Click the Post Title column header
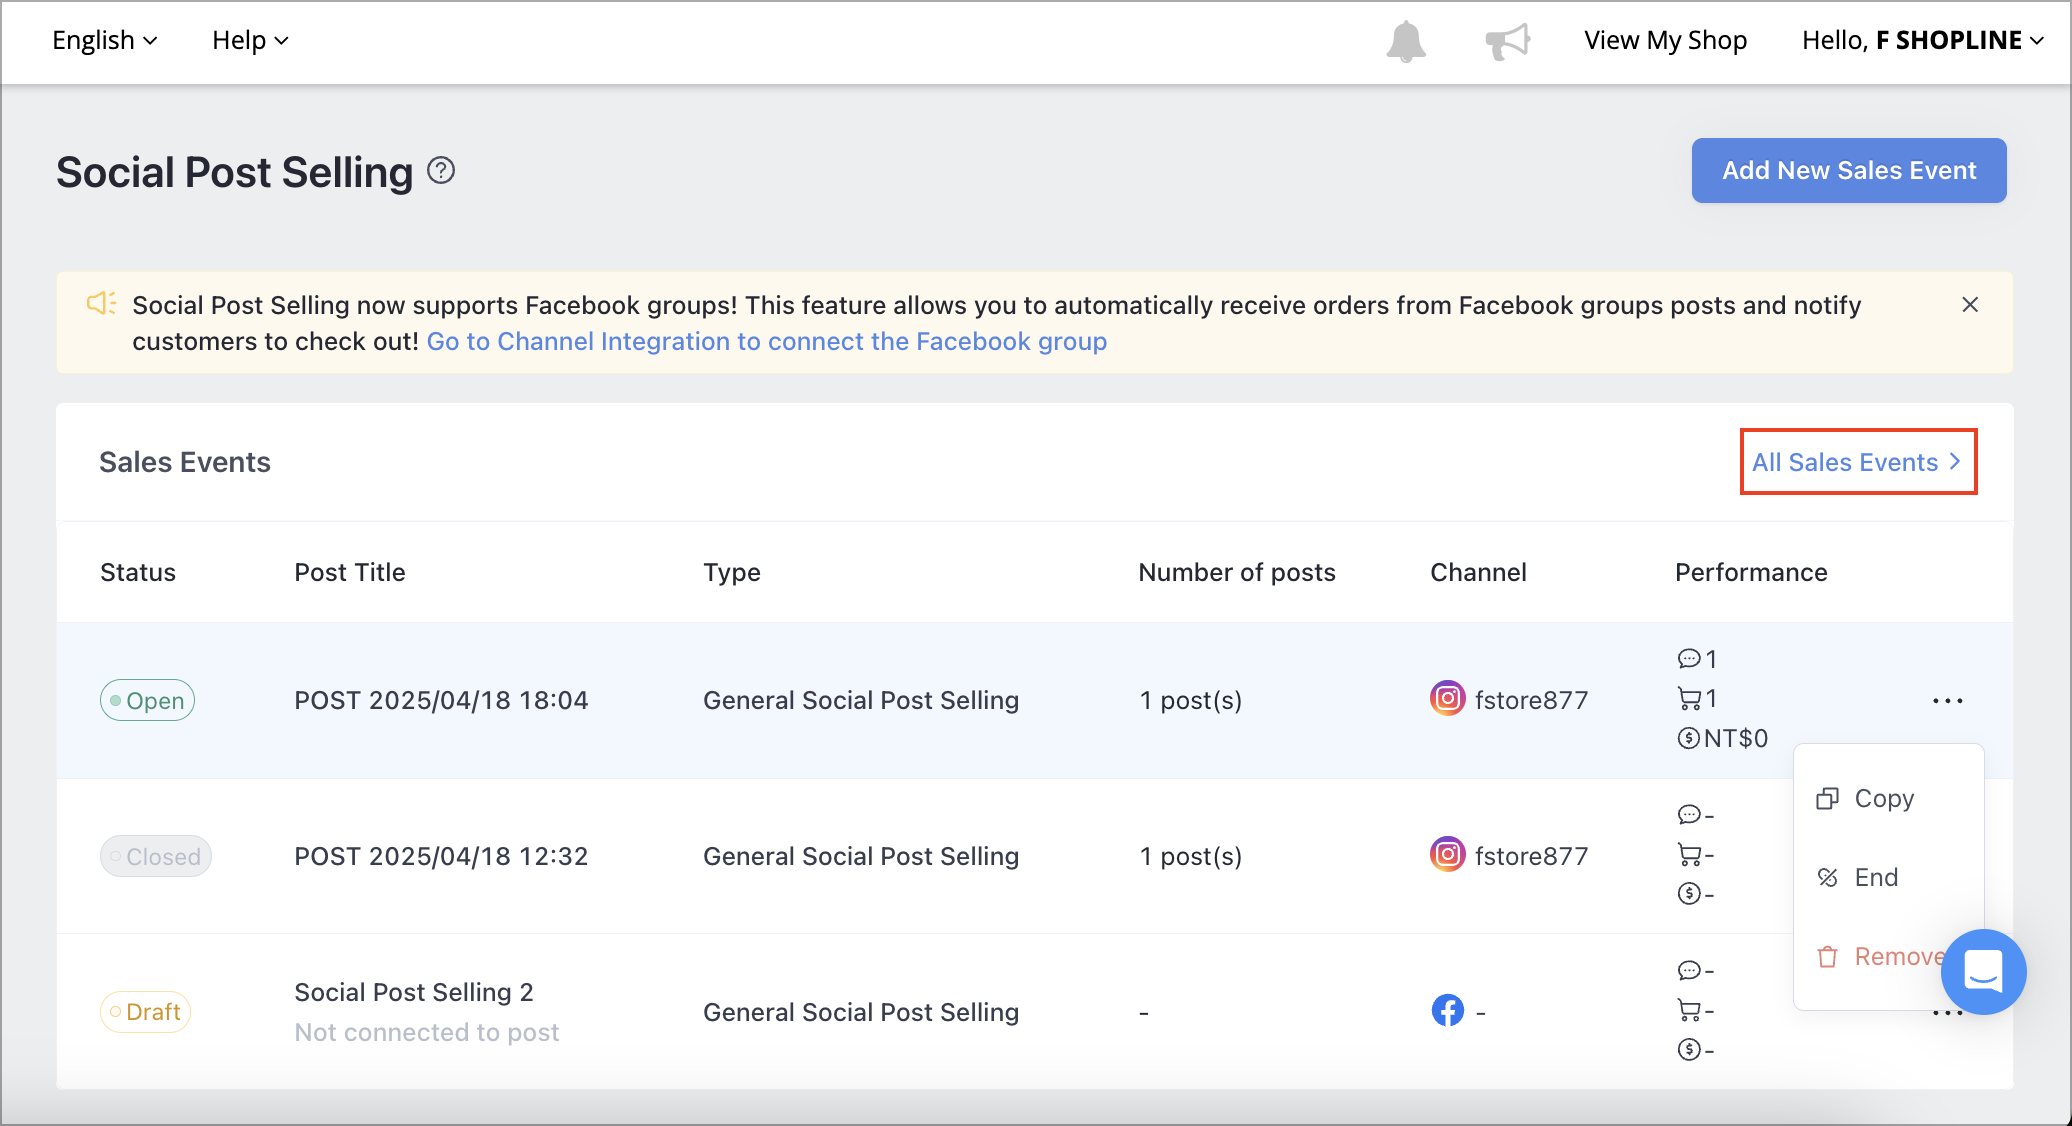2072x1126 pixels. [x=350, y=572]
